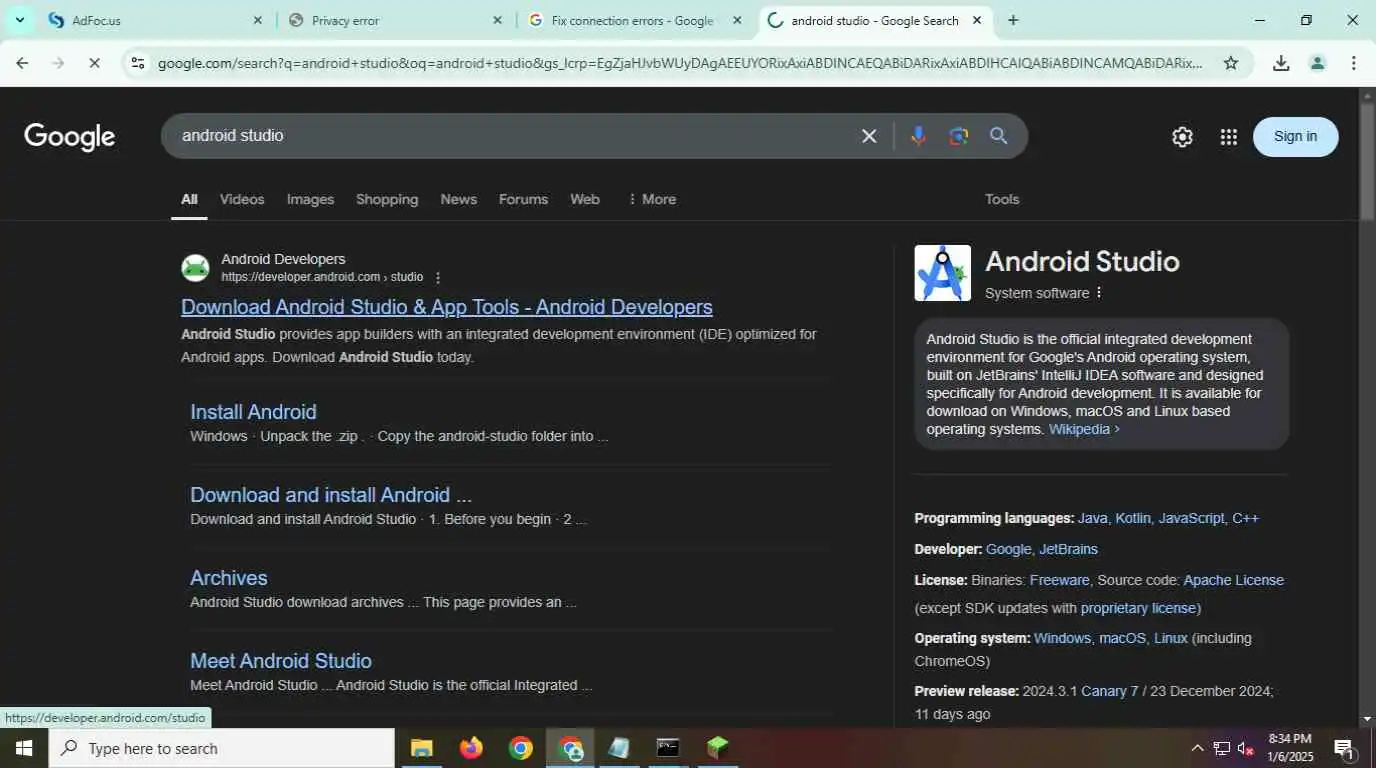
Task: Bookmark this page with star icon
Action: (x=1231, y=63)
